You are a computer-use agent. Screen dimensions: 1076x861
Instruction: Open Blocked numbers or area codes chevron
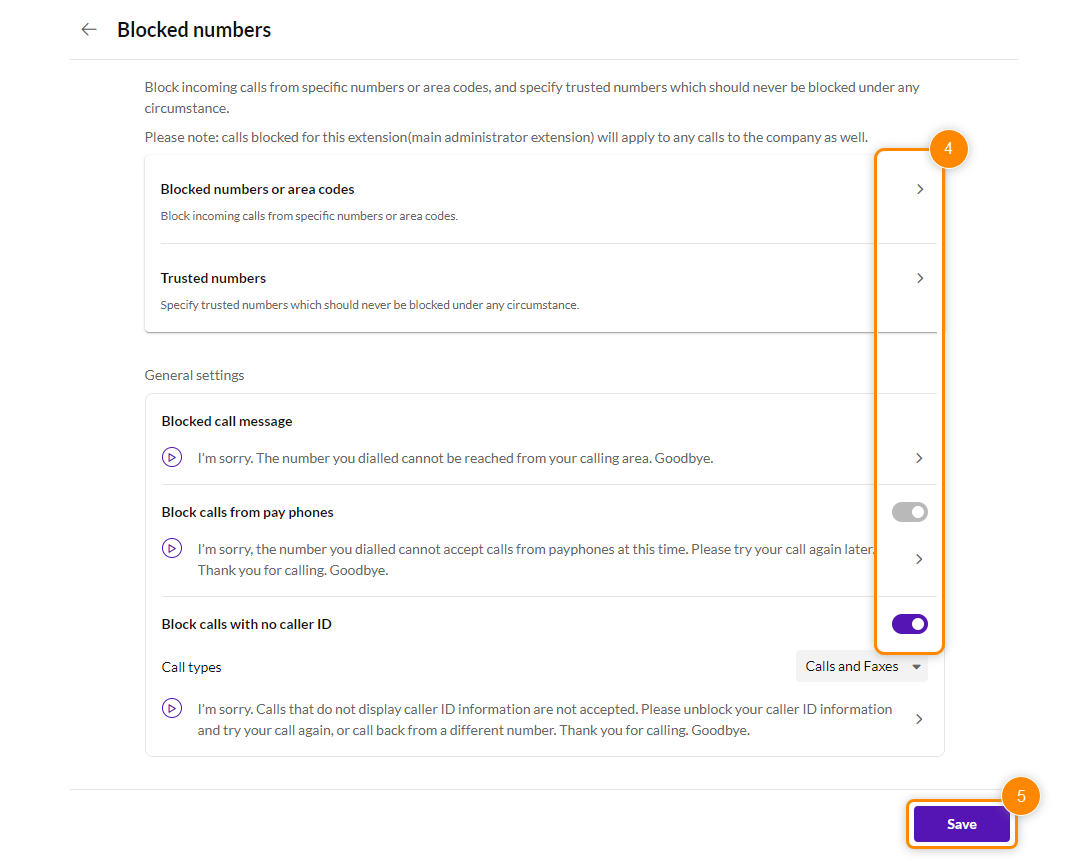[920, 189]
